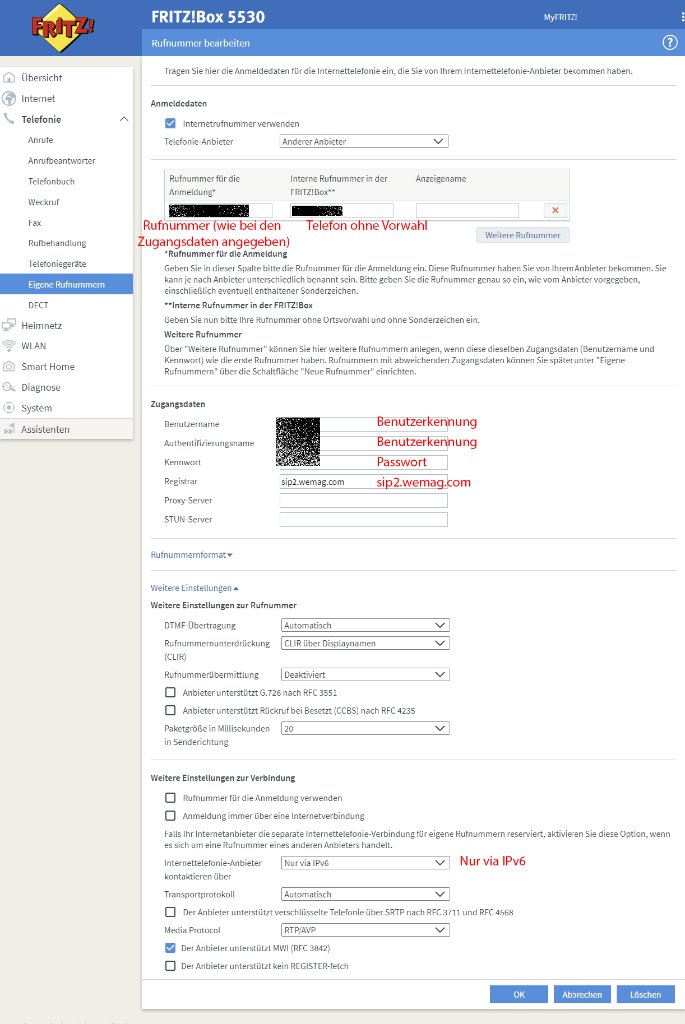The image size is (685, 1024).
Task: Click the Kennwort input field
Action: click(x=363, y=462)
